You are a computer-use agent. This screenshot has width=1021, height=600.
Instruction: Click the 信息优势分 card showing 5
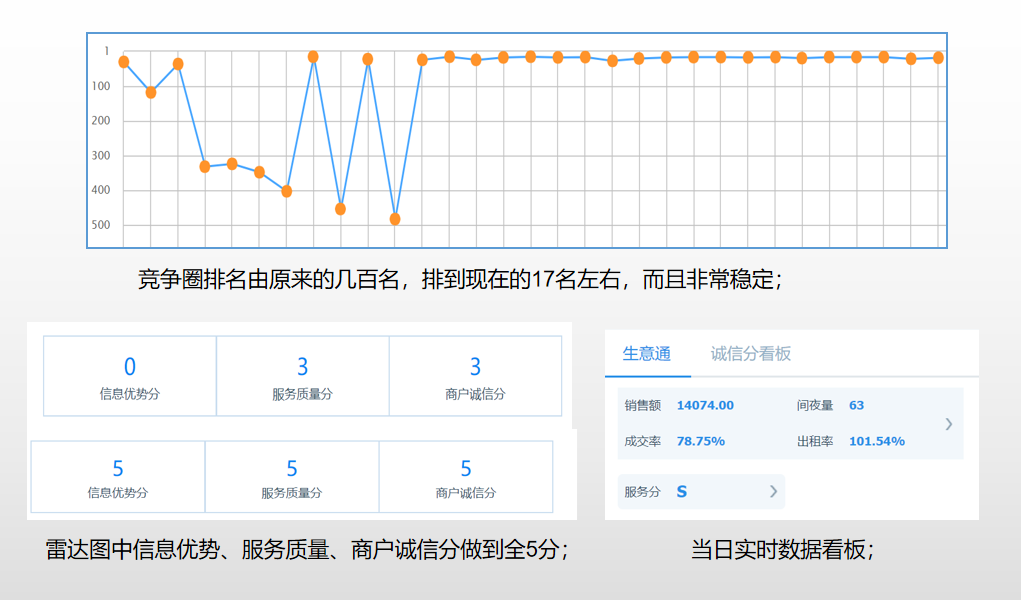tap(118, 477)
